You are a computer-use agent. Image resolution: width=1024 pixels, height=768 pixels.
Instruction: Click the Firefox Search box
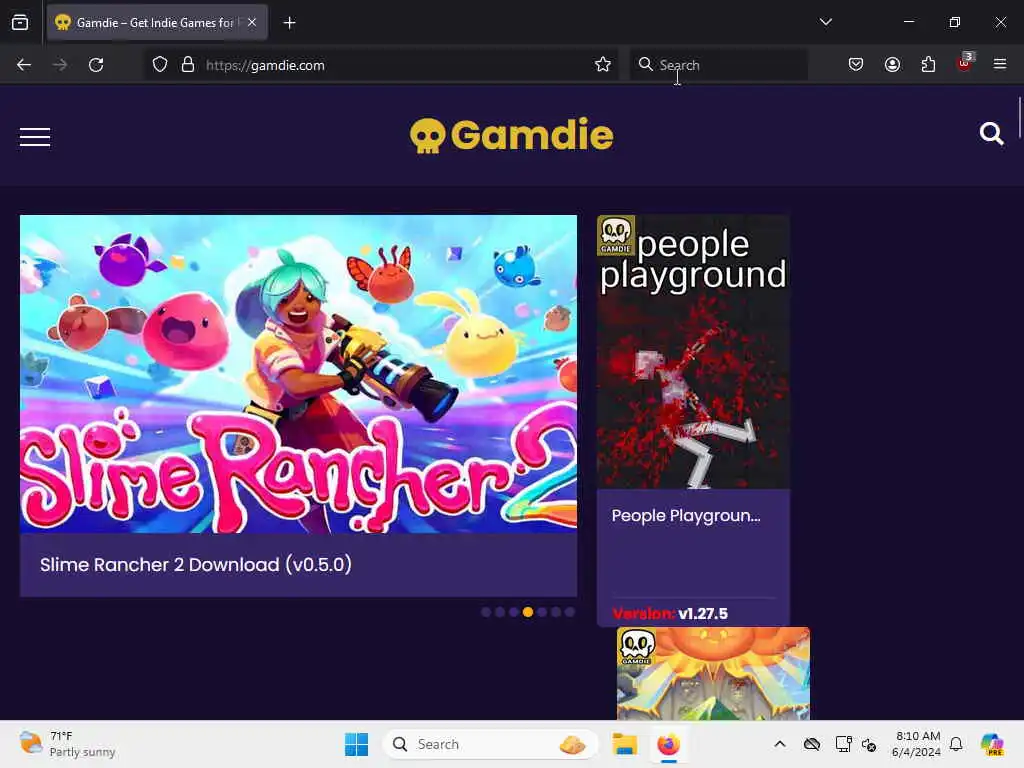[x=718, y=65]
